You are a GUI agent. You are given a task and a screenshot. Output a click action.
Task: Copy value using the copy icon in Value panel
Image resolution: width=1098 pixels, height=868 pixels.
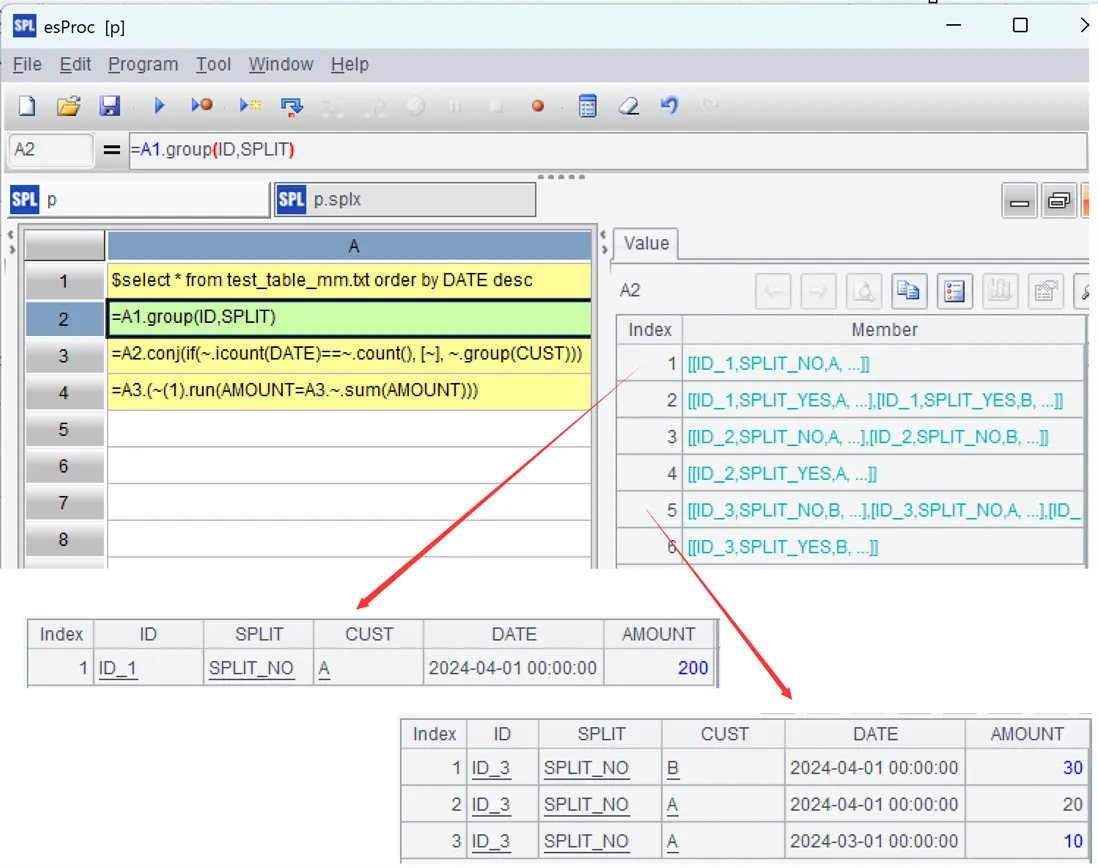point(908,290)
